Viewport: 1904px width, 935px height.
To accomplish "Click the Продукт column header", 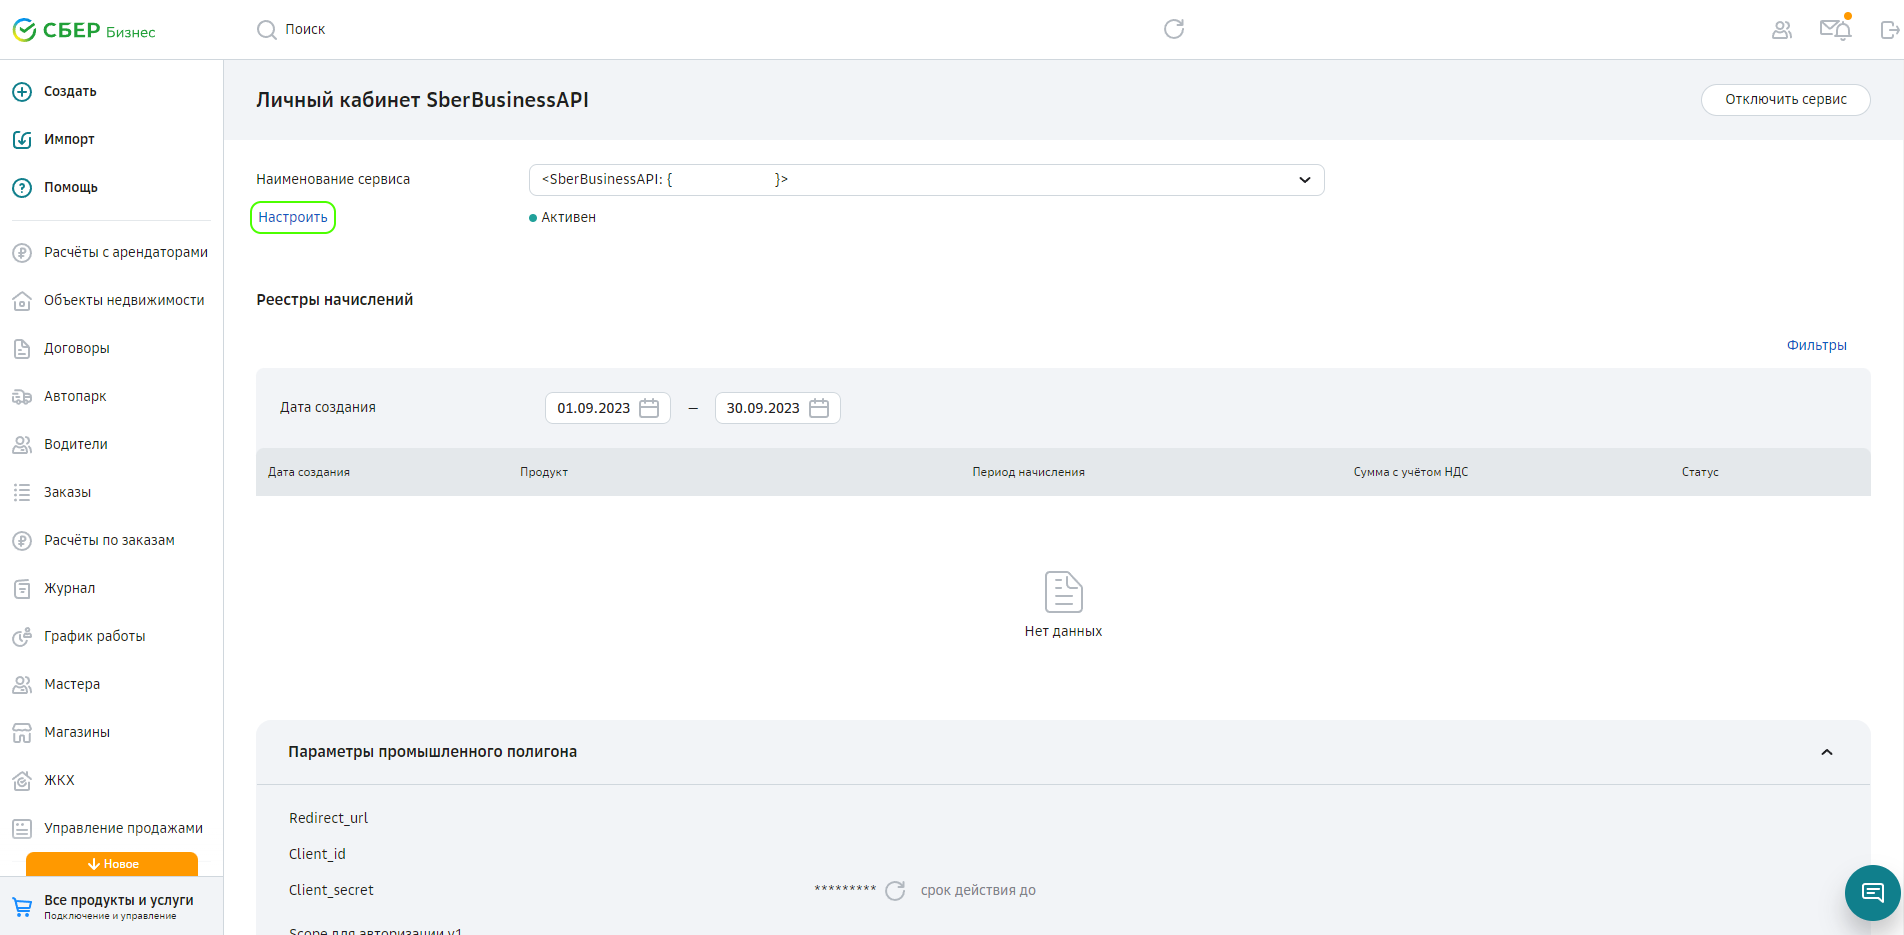I will [x=544, y=472].
